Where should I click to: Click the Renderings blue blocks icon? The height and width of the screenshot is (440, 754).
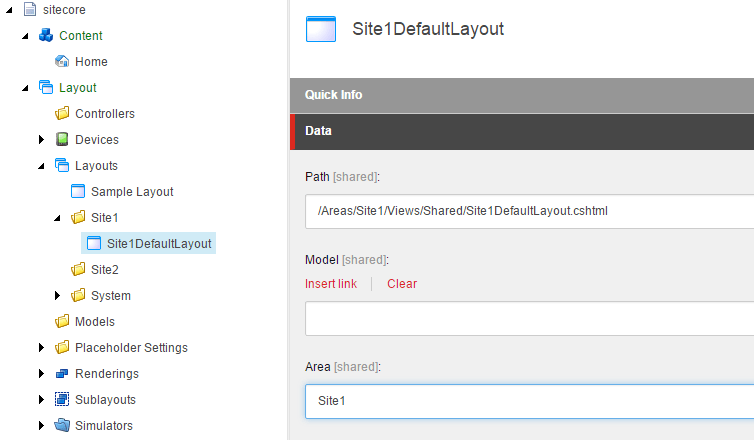[x=62, y=374]
